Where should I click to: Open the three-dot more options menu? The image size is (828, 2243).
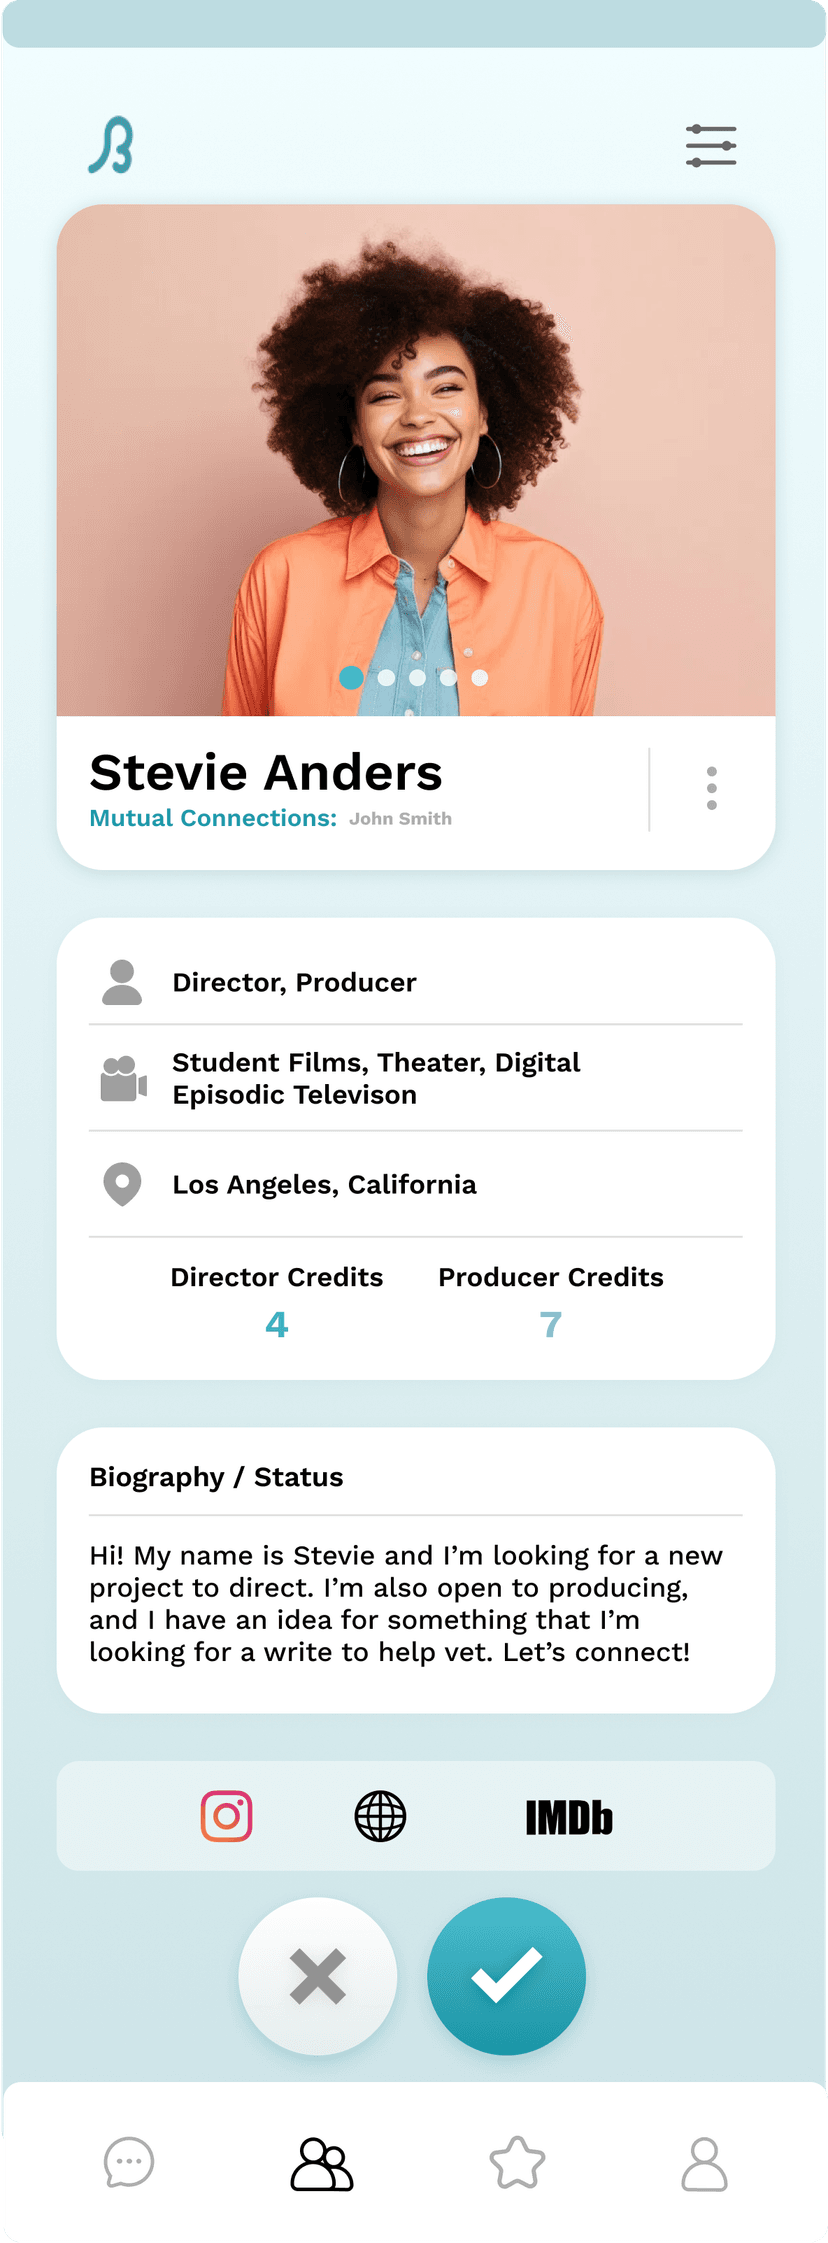(711, 789)
